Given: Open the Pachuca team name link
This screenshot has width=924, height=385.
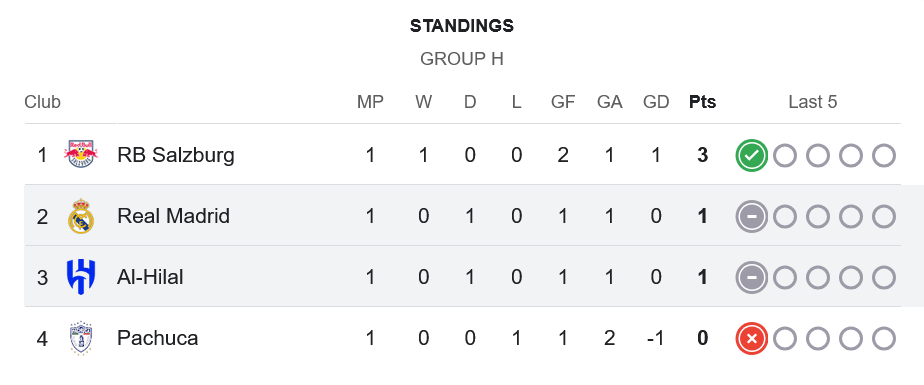Looking at the screenshot, I should point(157,338).
